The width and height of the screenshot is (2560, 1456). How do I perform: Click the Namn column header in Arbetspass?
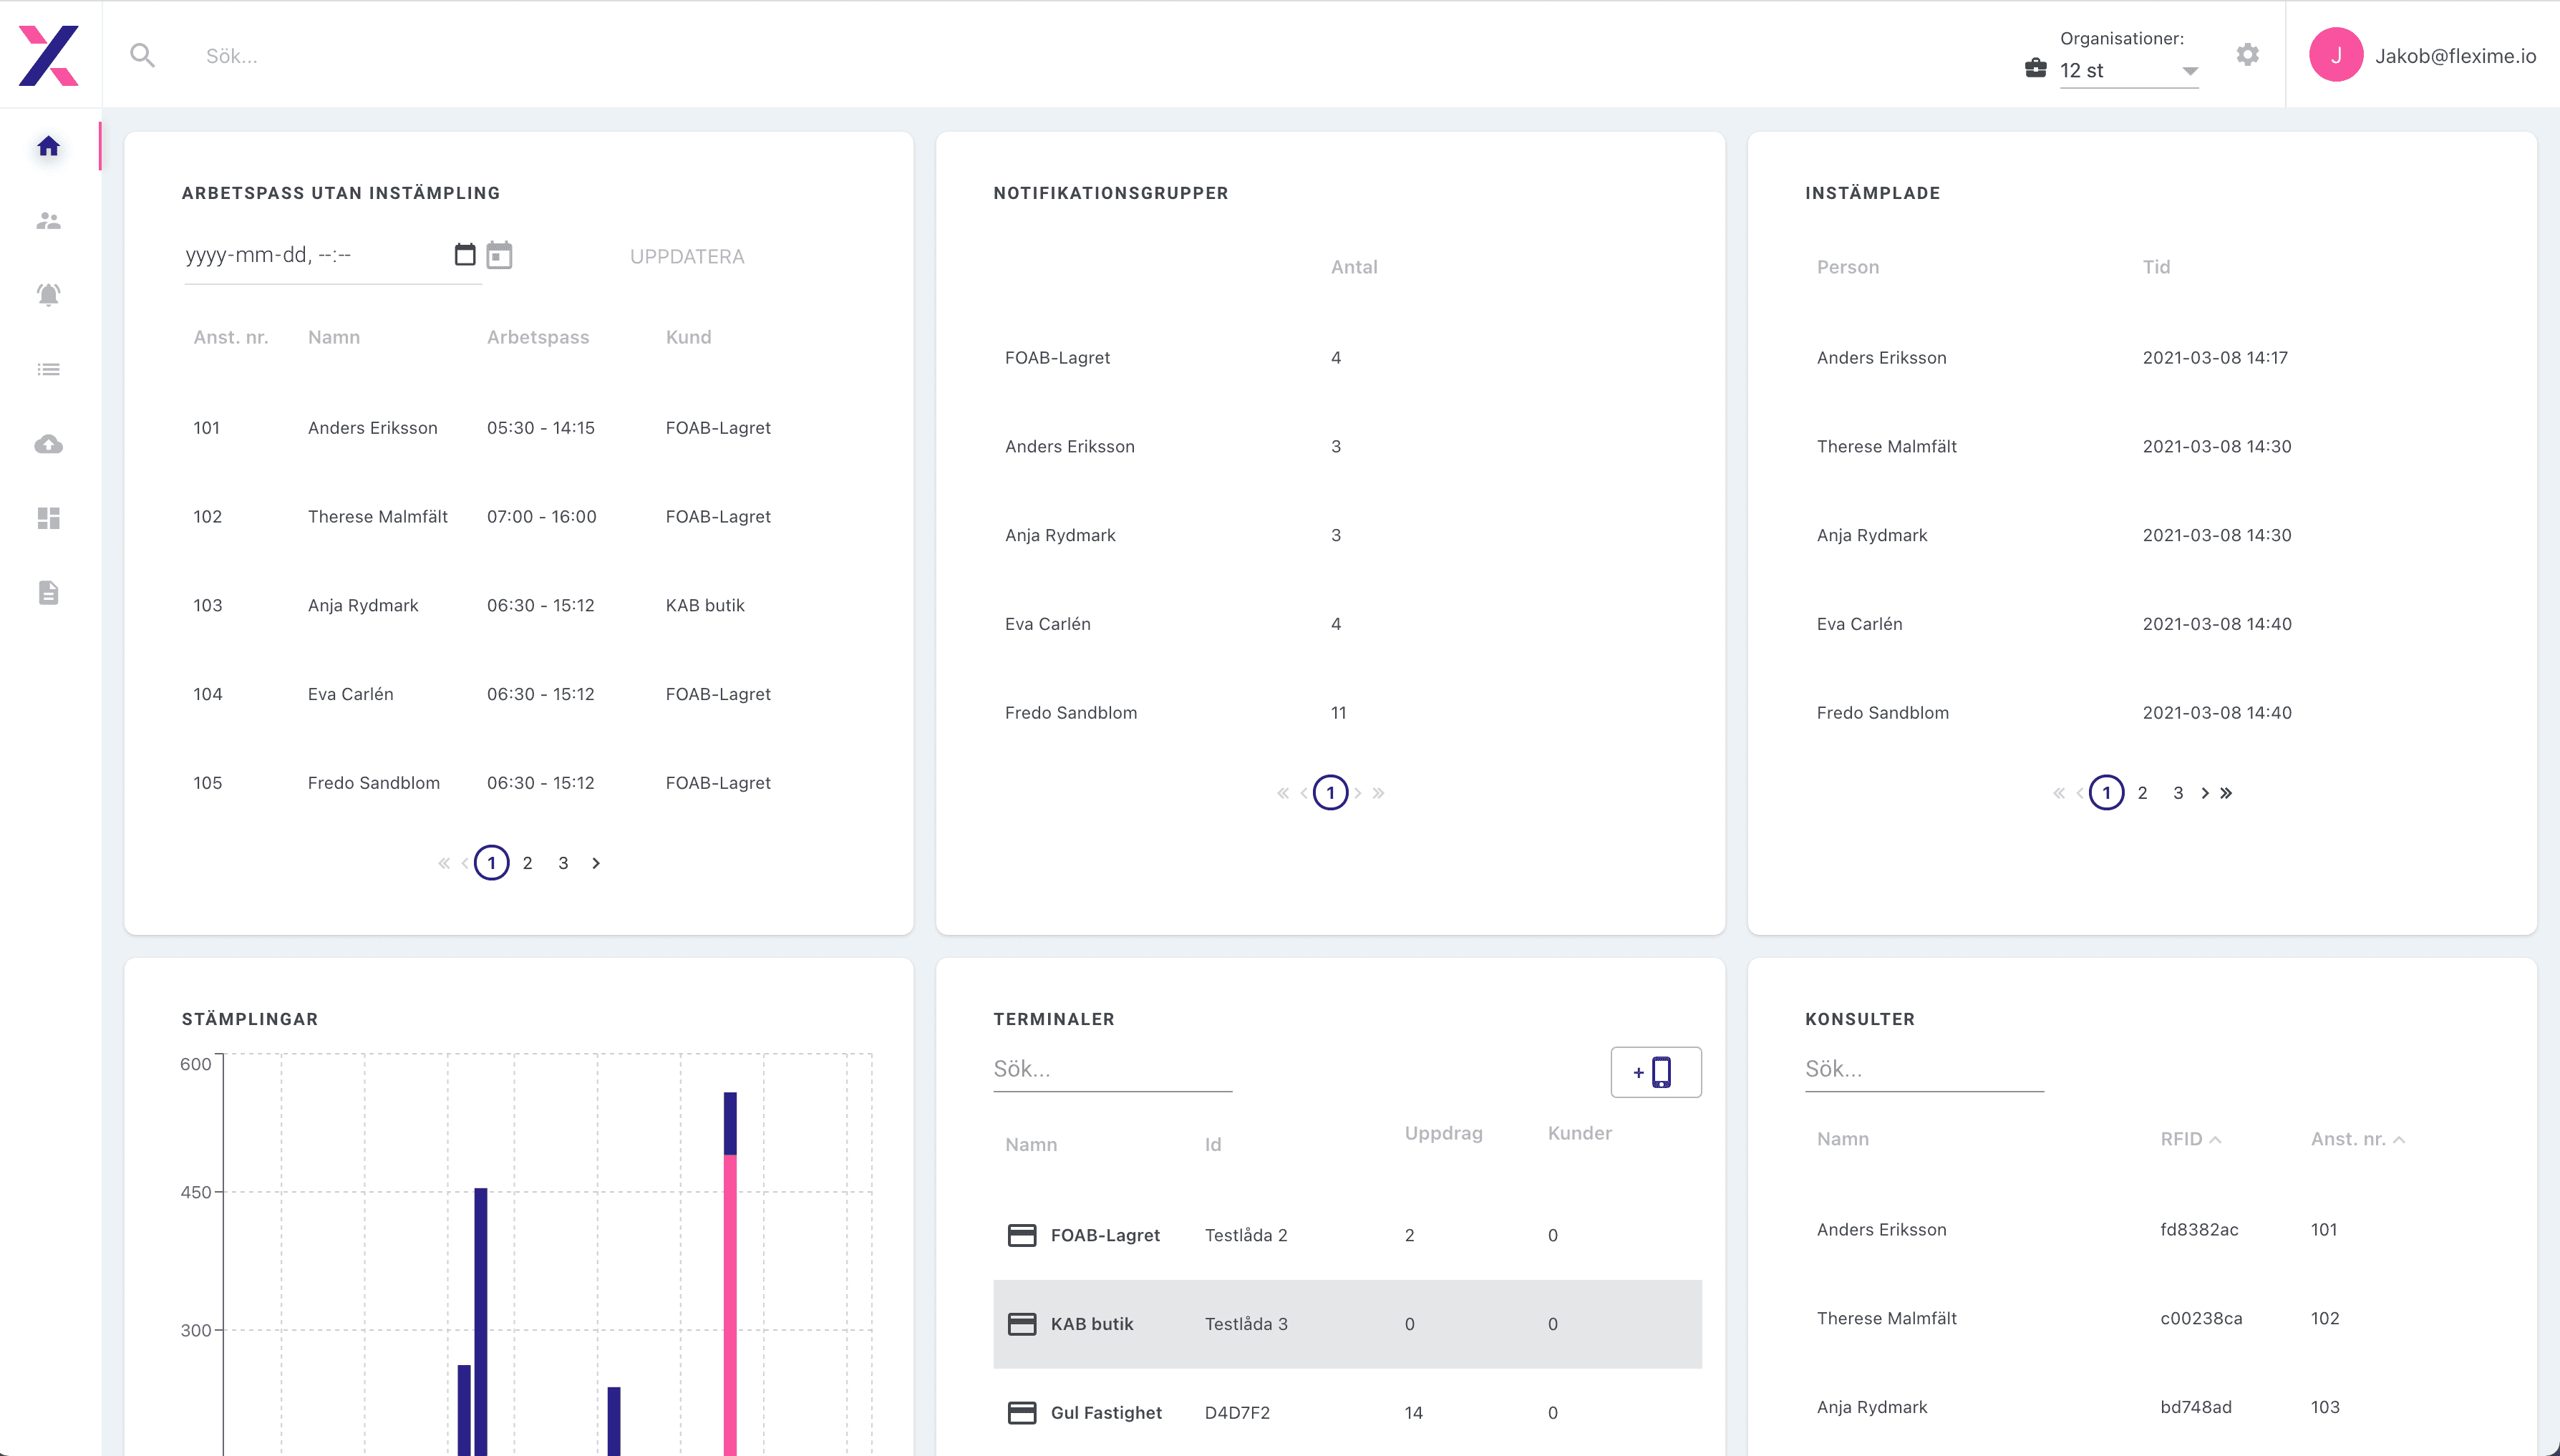(x=334, y=337)
